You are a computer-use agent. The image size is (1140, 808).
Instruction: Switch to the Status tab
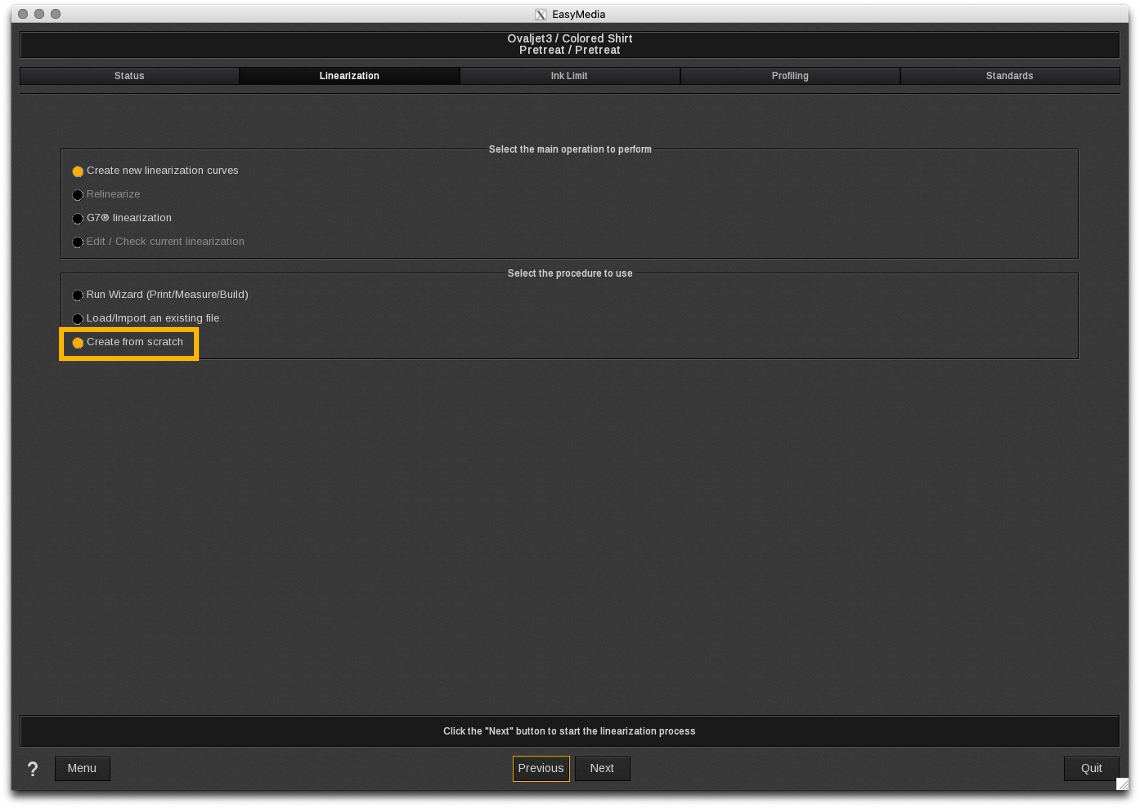pos(129,76)
